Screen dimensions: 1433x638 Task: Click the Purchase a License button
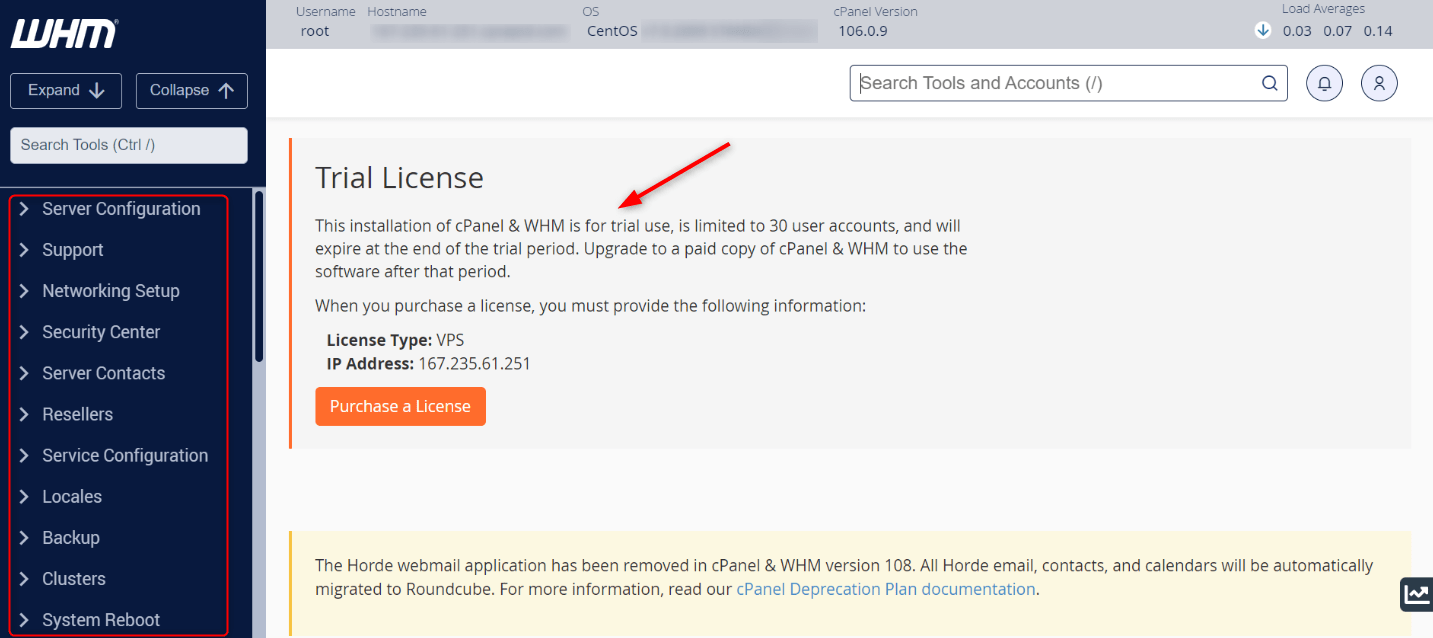coord(400,406)
